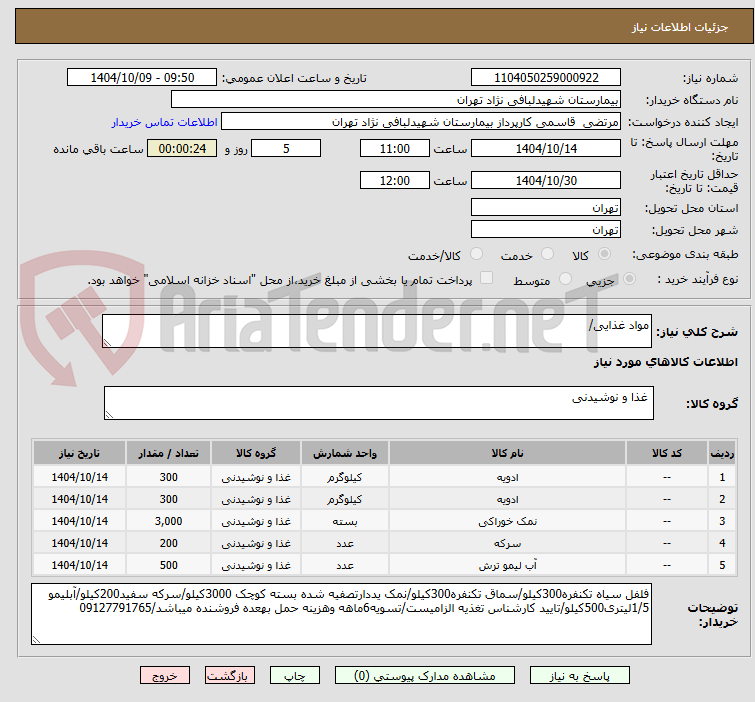Select the خدمت radio button
The width and height of the screenshot is (755, 702).
(547, 254)
